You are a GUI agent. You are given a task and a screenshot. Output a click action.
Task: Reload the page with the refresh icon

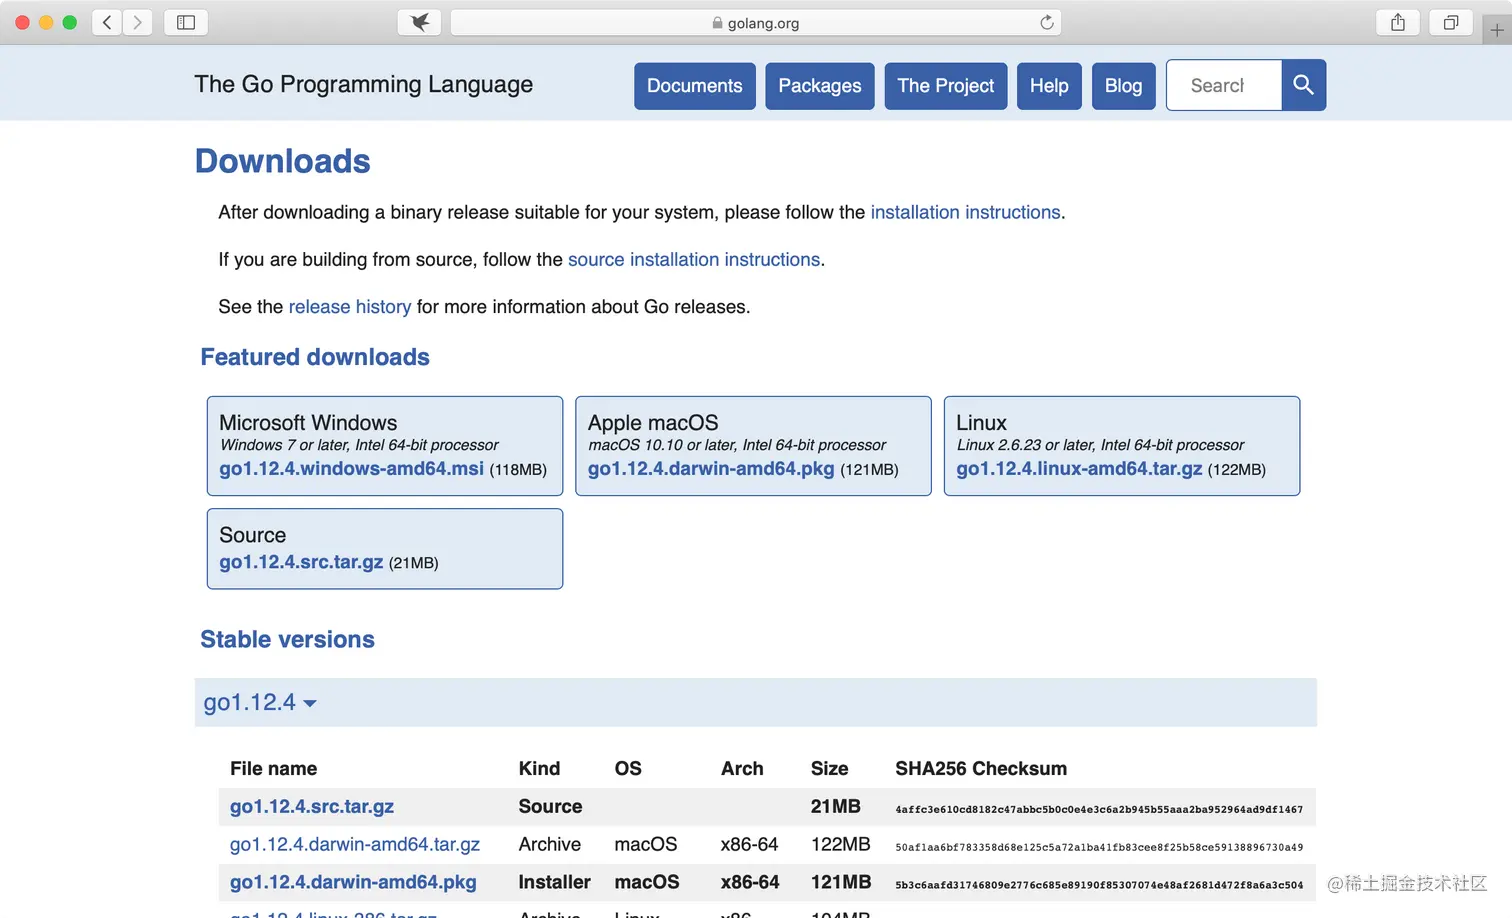(x=1046, y=22)
